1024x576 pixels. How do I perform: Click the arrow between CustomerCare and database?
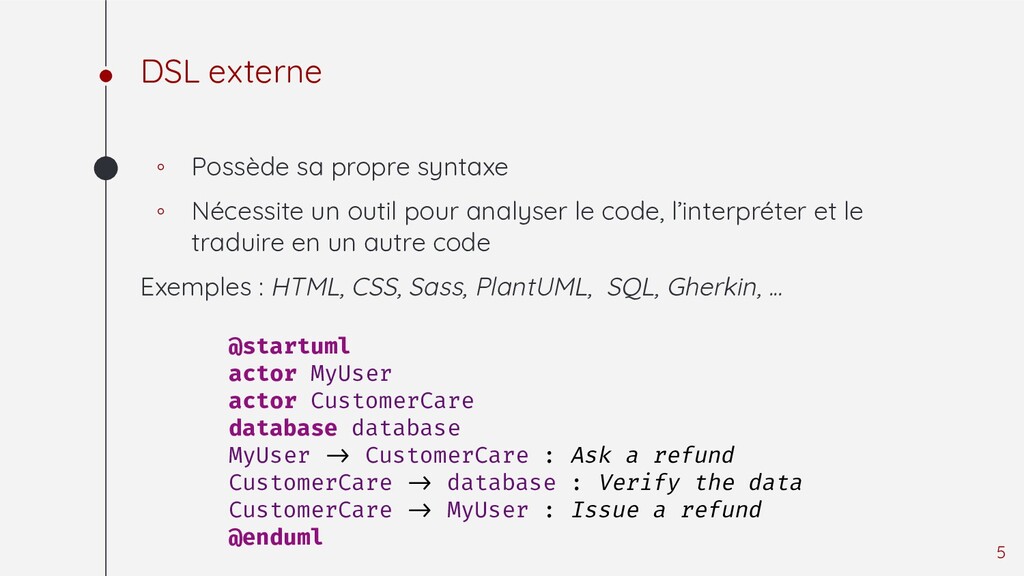tap(419, 483)
